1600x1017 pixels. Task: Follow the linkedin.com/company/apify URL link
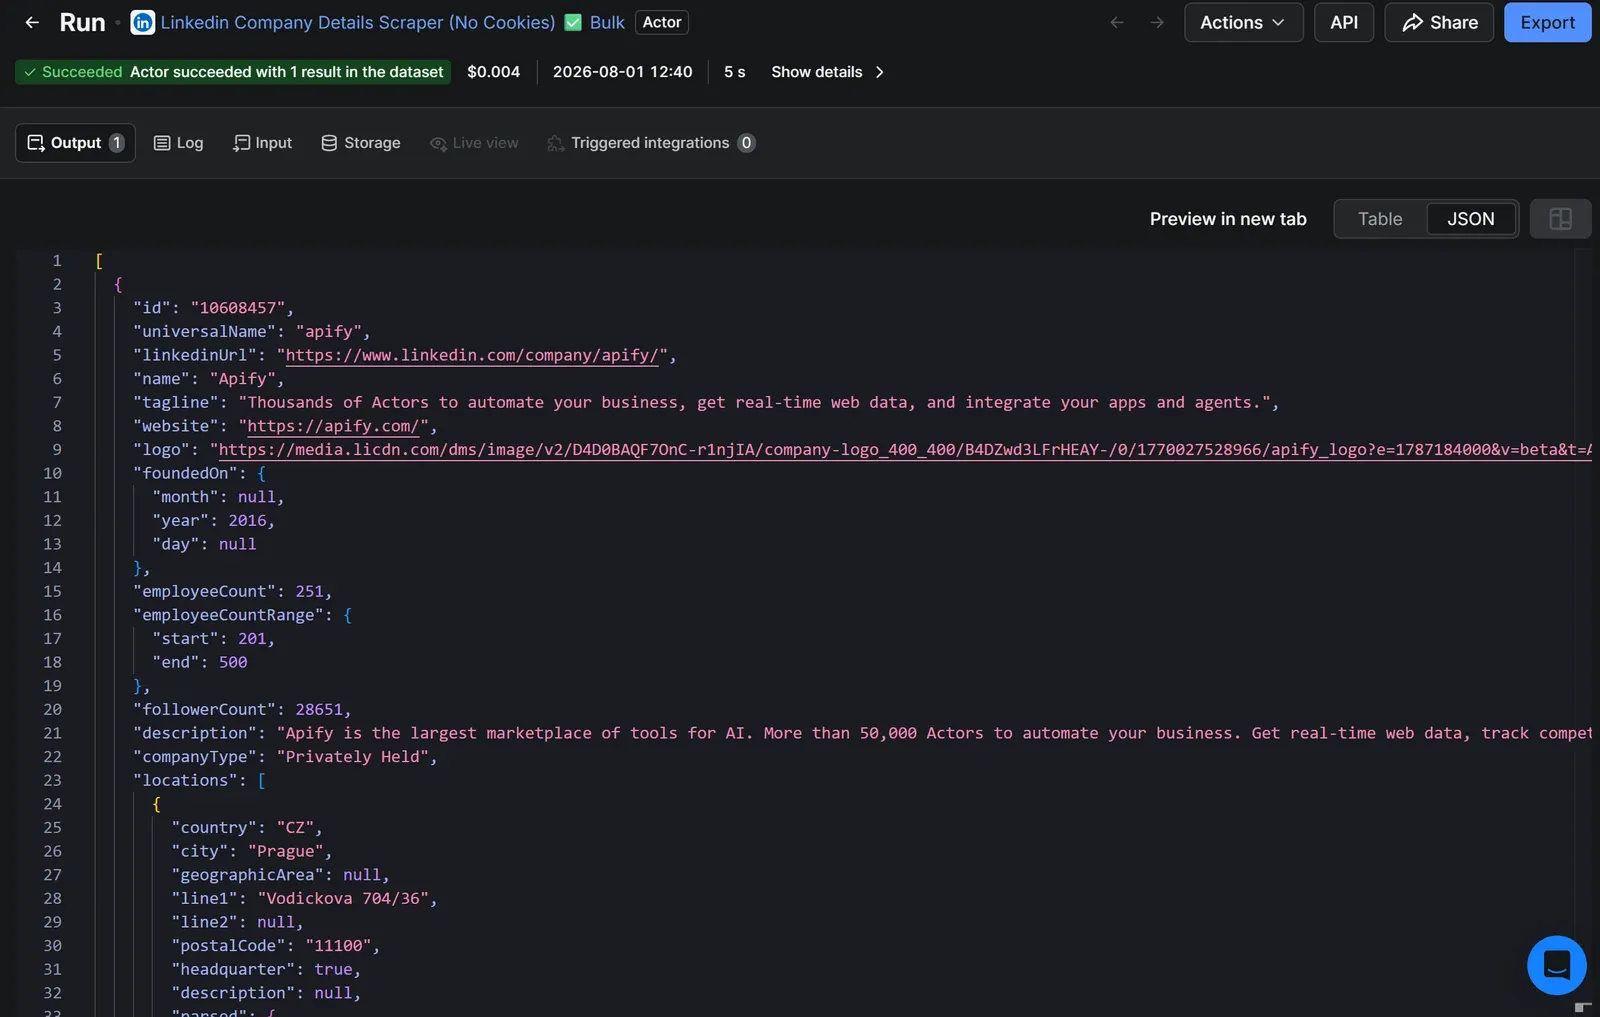coord(472,355)
